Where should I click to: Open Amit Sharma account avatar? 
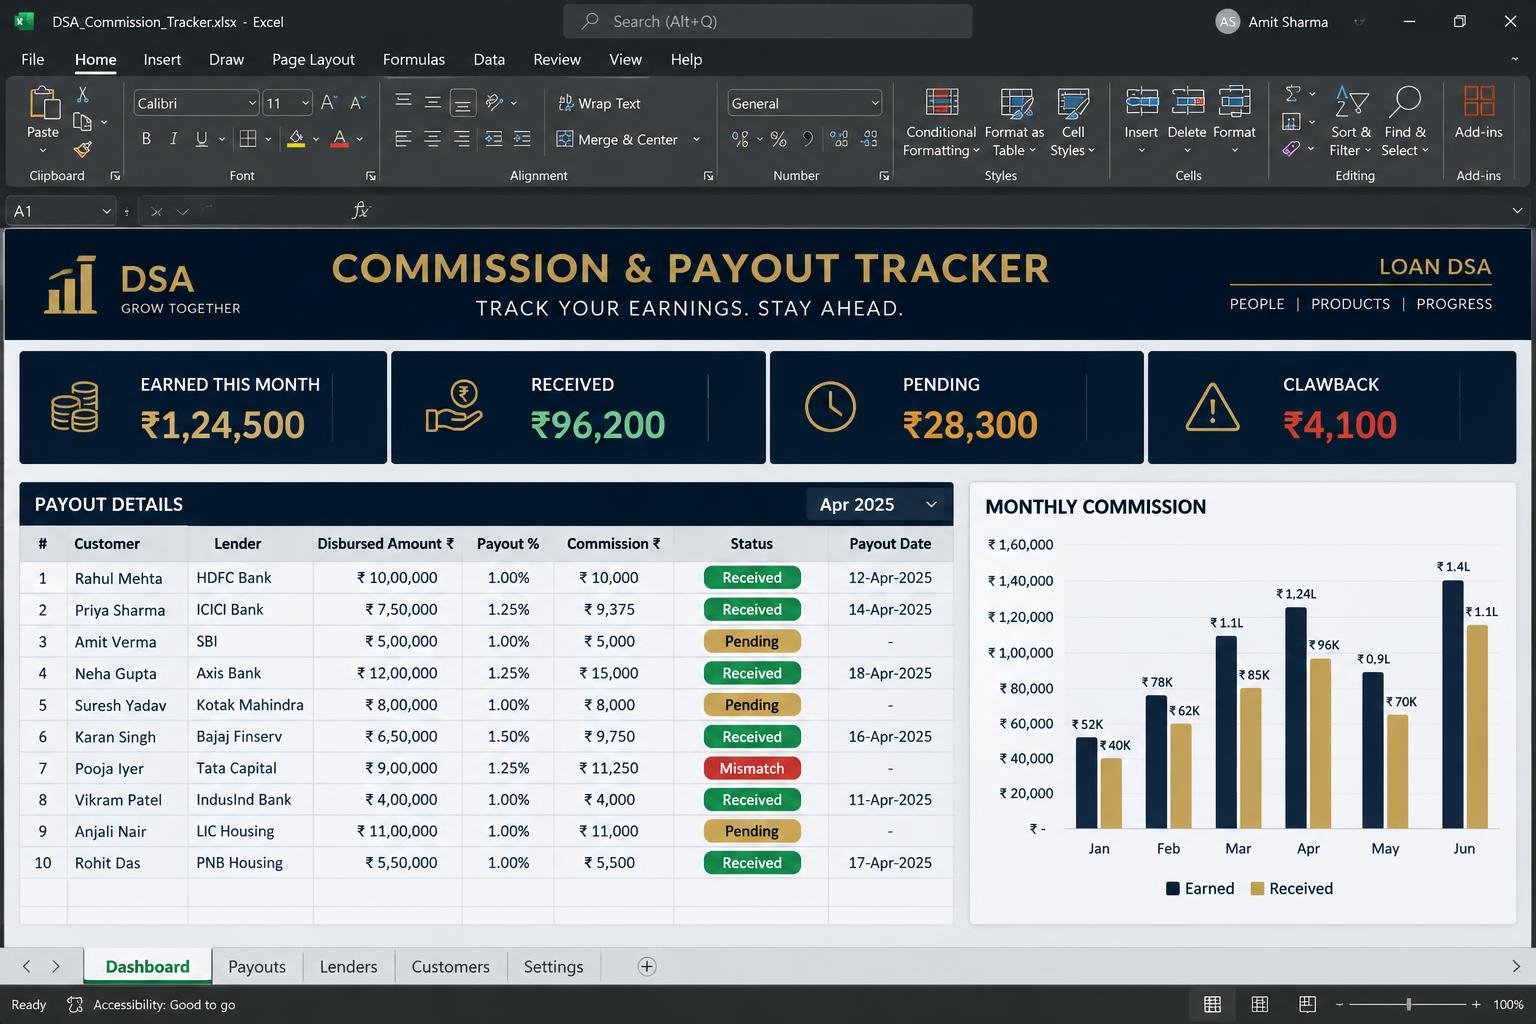[1227, 21]
